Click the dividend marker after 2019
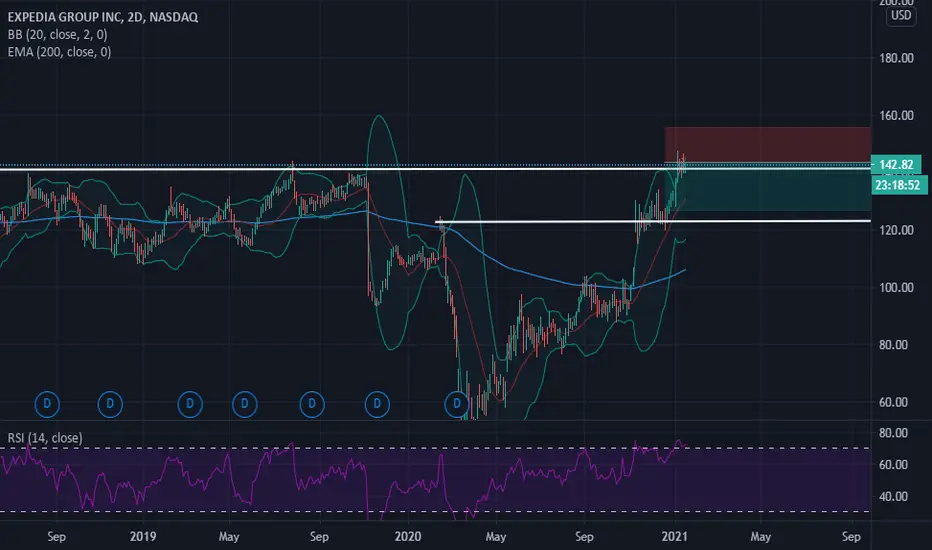 tap(190, 404)
